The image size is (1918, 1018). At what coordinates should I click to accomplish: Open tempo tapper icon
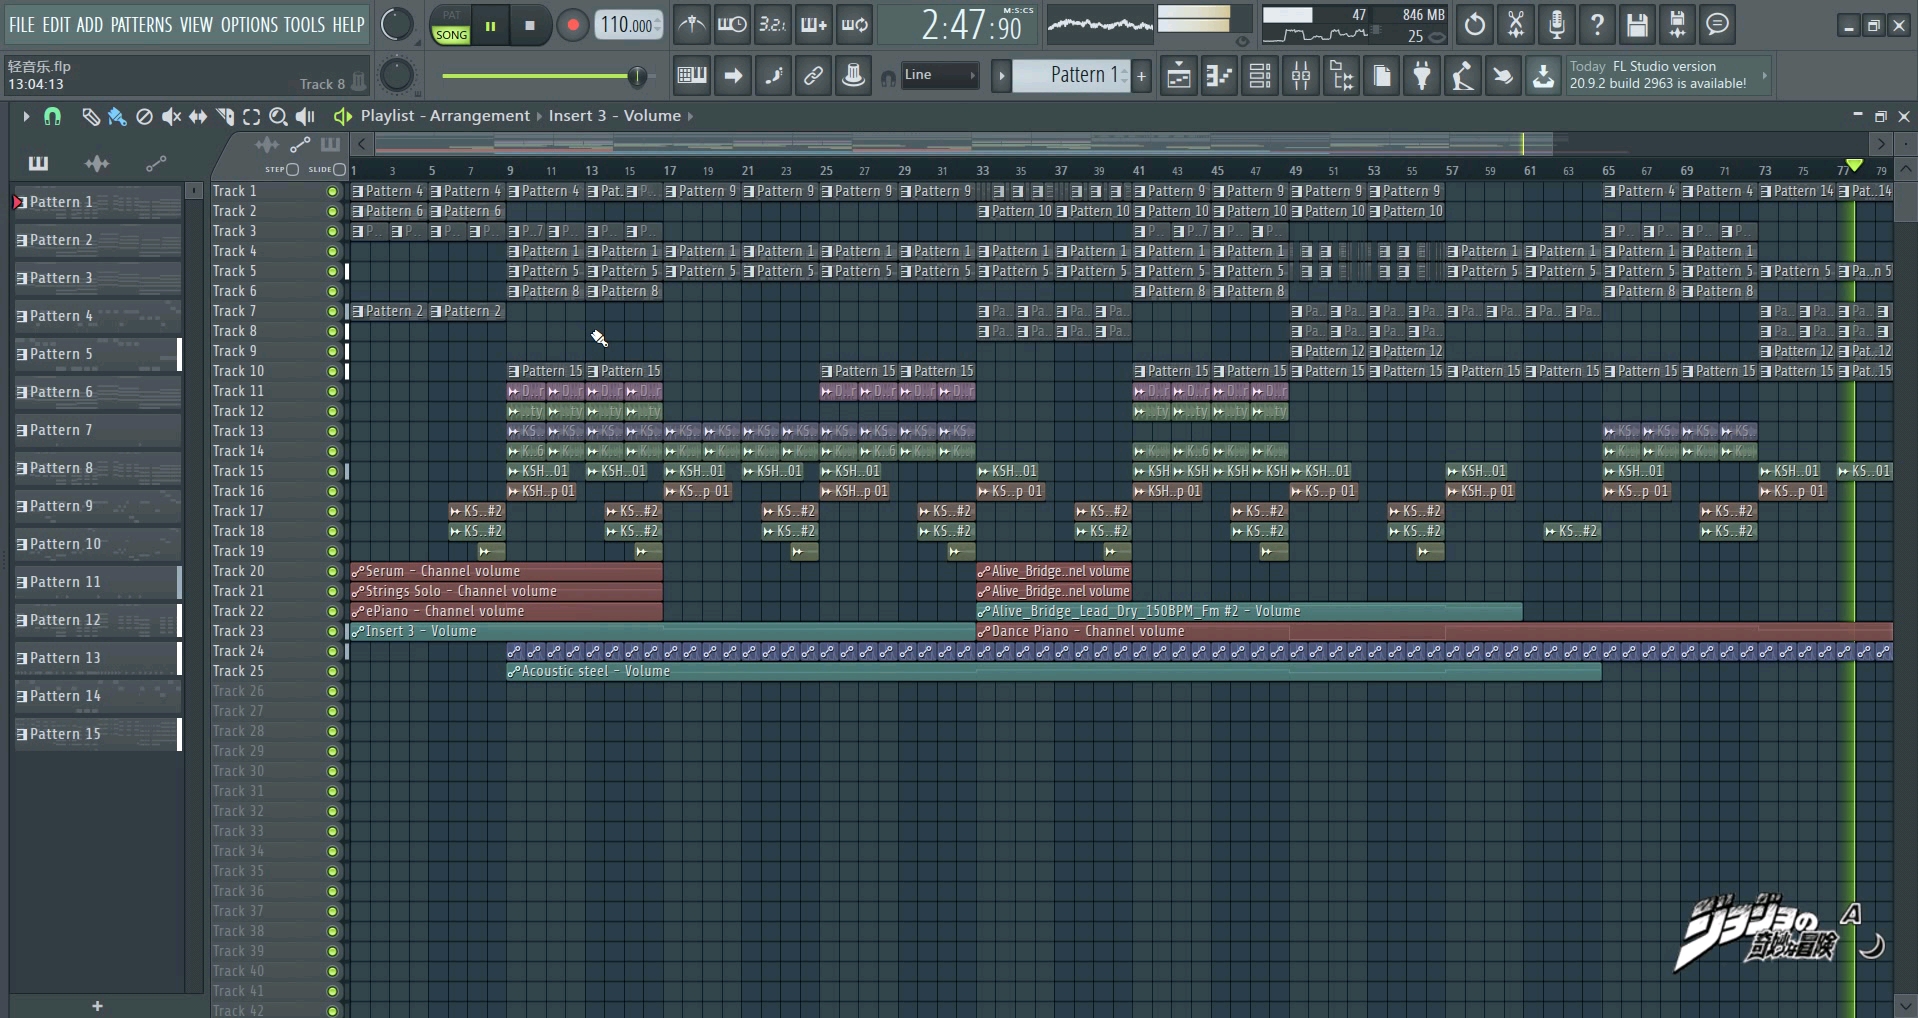1463,76
